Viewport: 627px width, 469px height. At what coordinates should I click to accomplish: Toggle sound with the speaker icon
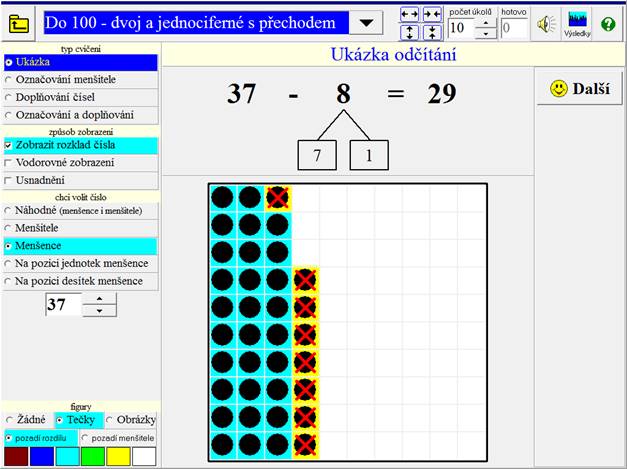[x=546, y=24]
